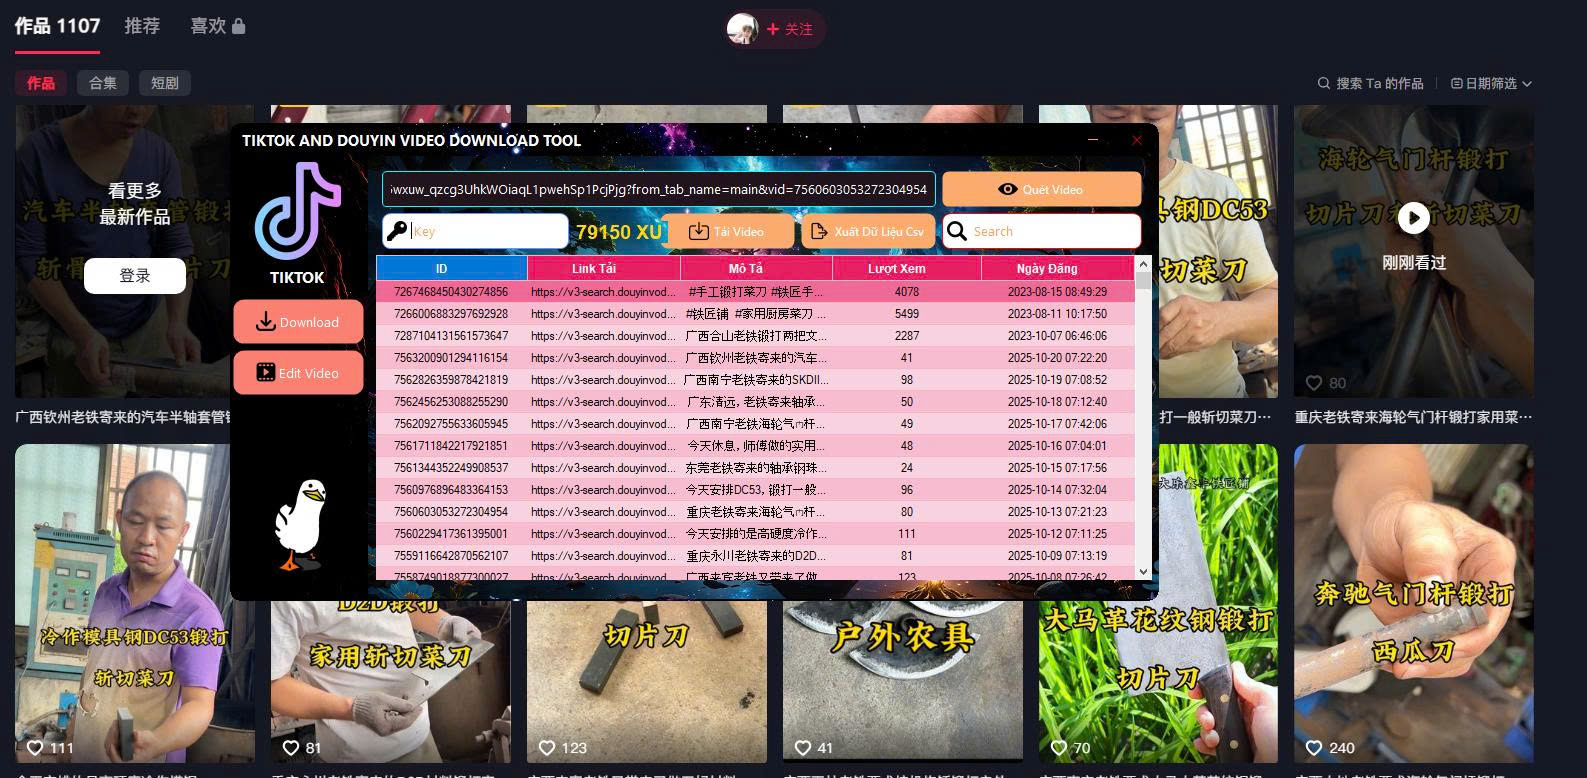
Task: Sort table by Lượt Xem column header
Action: (896, 268)
